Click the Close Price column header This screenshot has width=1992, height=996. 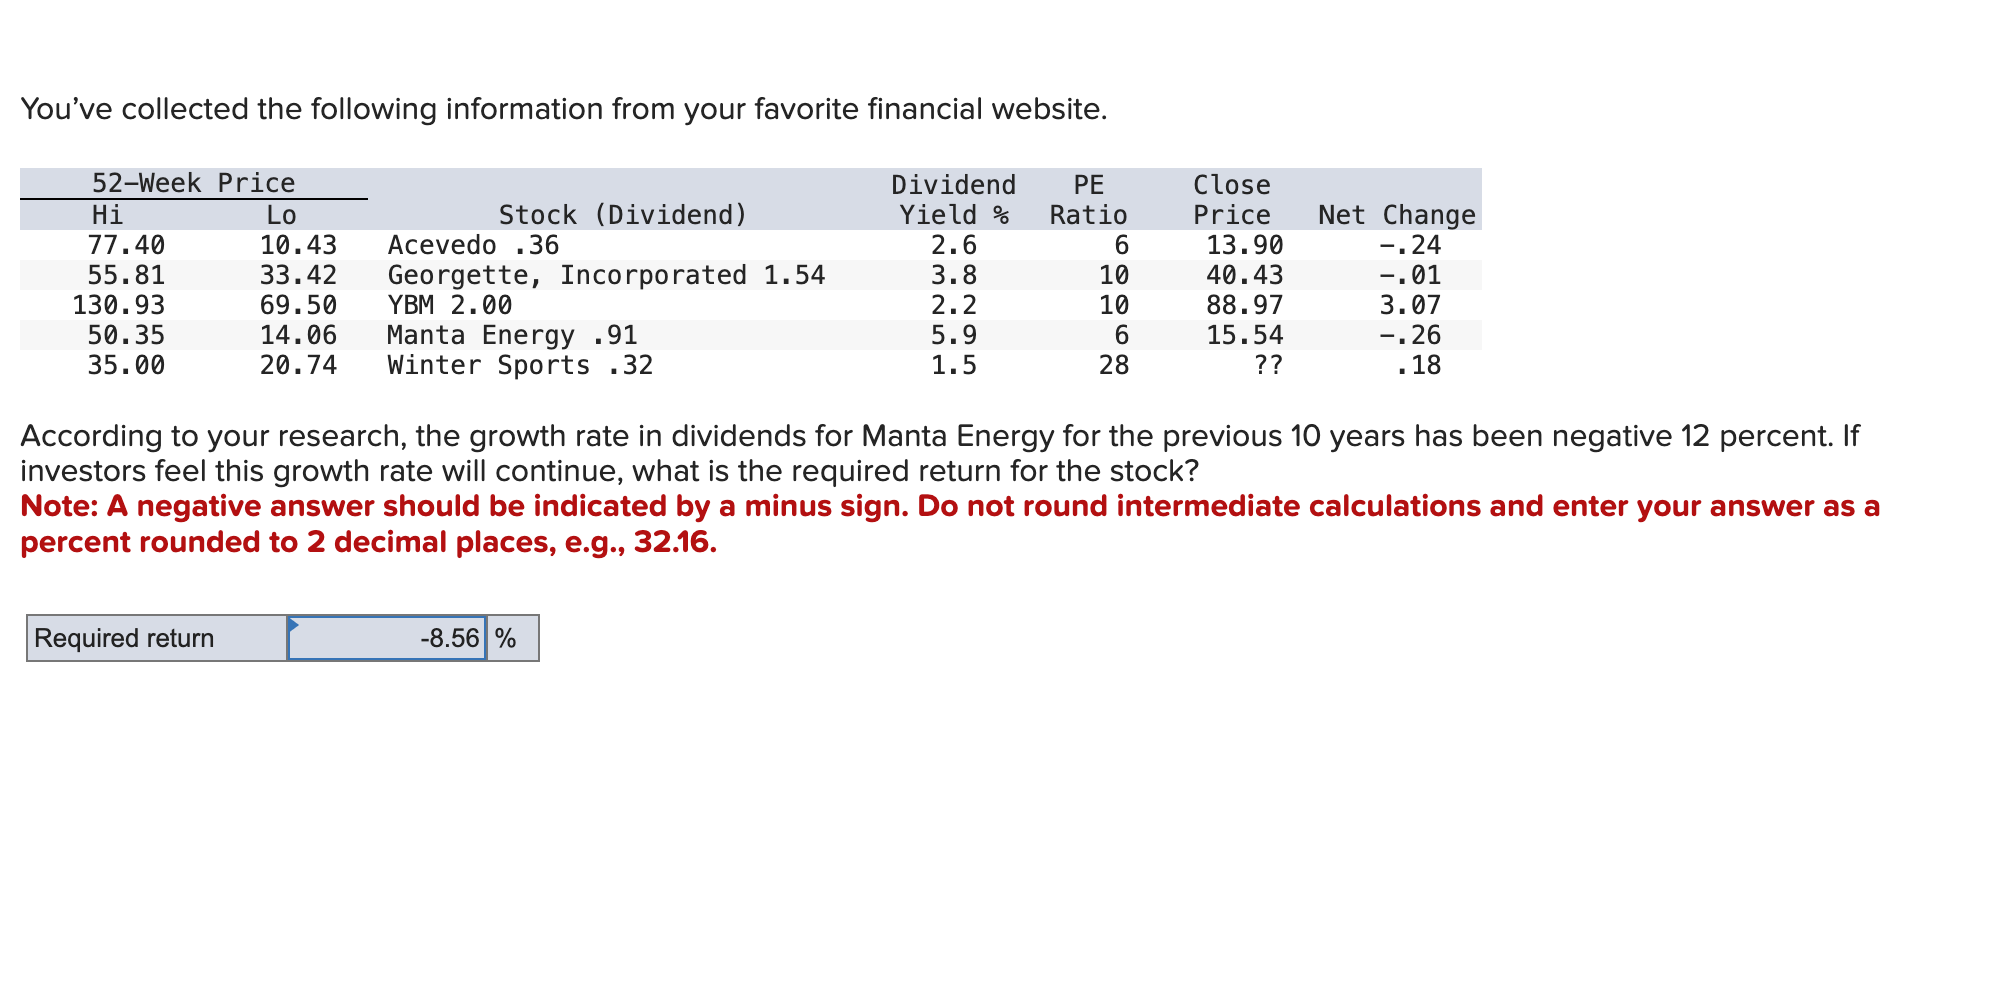[1231, 199]
